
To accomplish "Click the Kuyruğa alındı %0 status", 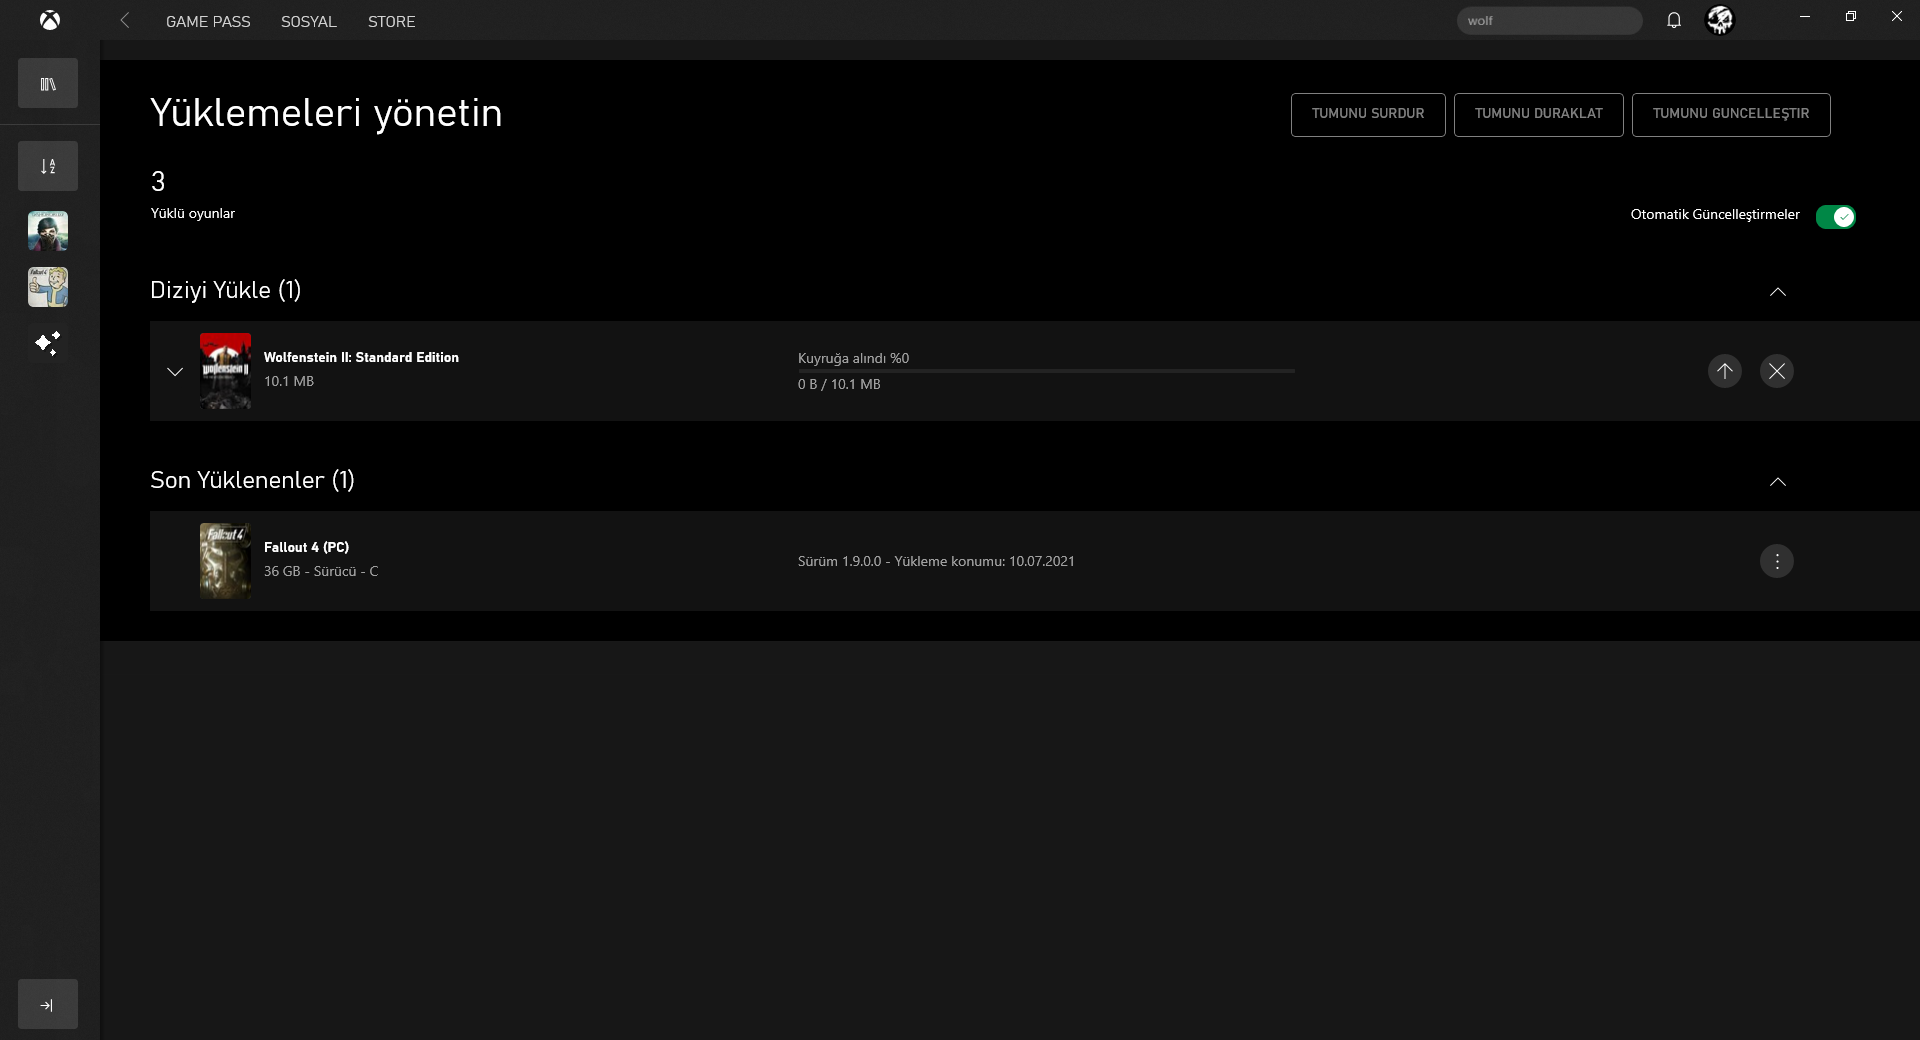I will click(x=853, y=358).
